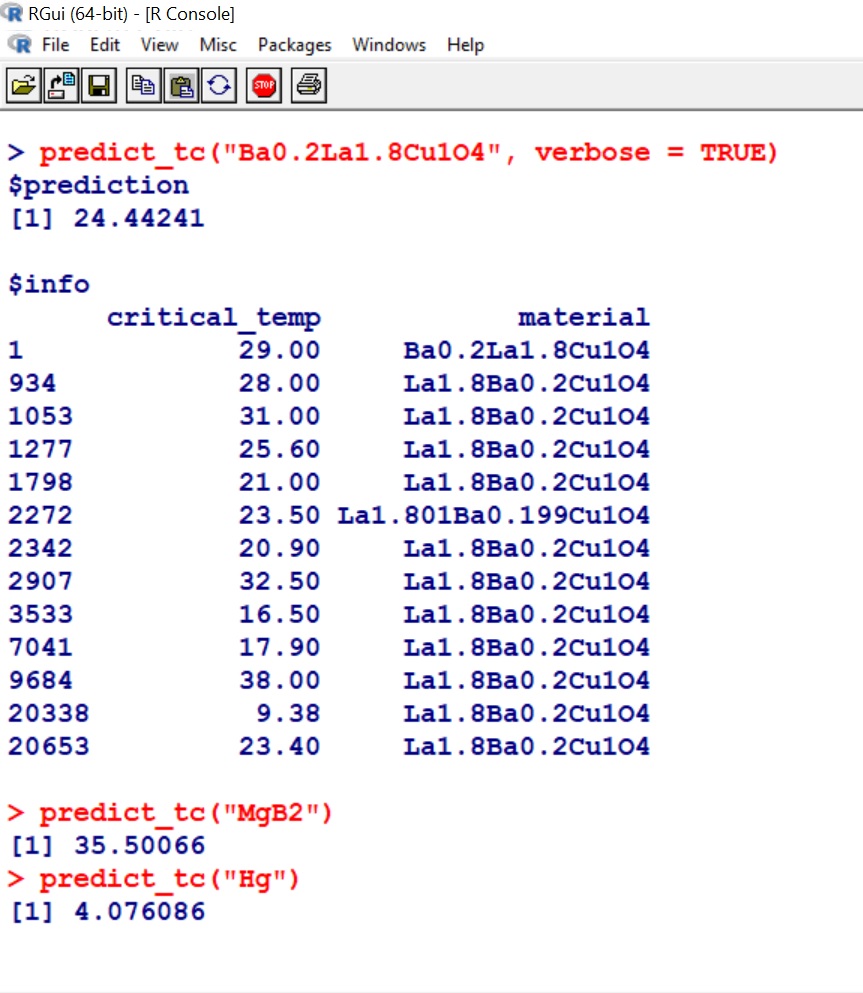The width and height of the screenshot is (863, 993).
Task: Click critical temp 9.38 value
Action: pyautogui.click(x=288, y=712)
